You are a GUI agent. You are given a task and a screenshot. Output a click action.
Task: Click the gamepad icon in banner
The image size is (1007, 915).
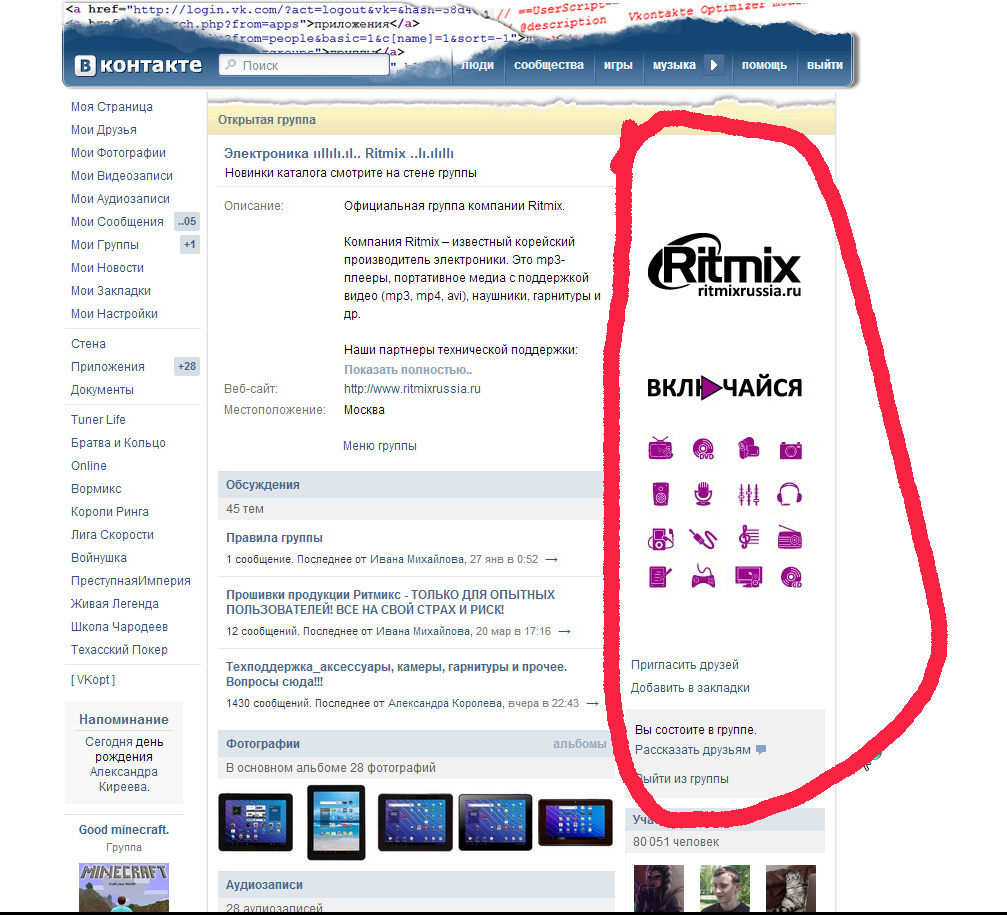tap(703, 577)
